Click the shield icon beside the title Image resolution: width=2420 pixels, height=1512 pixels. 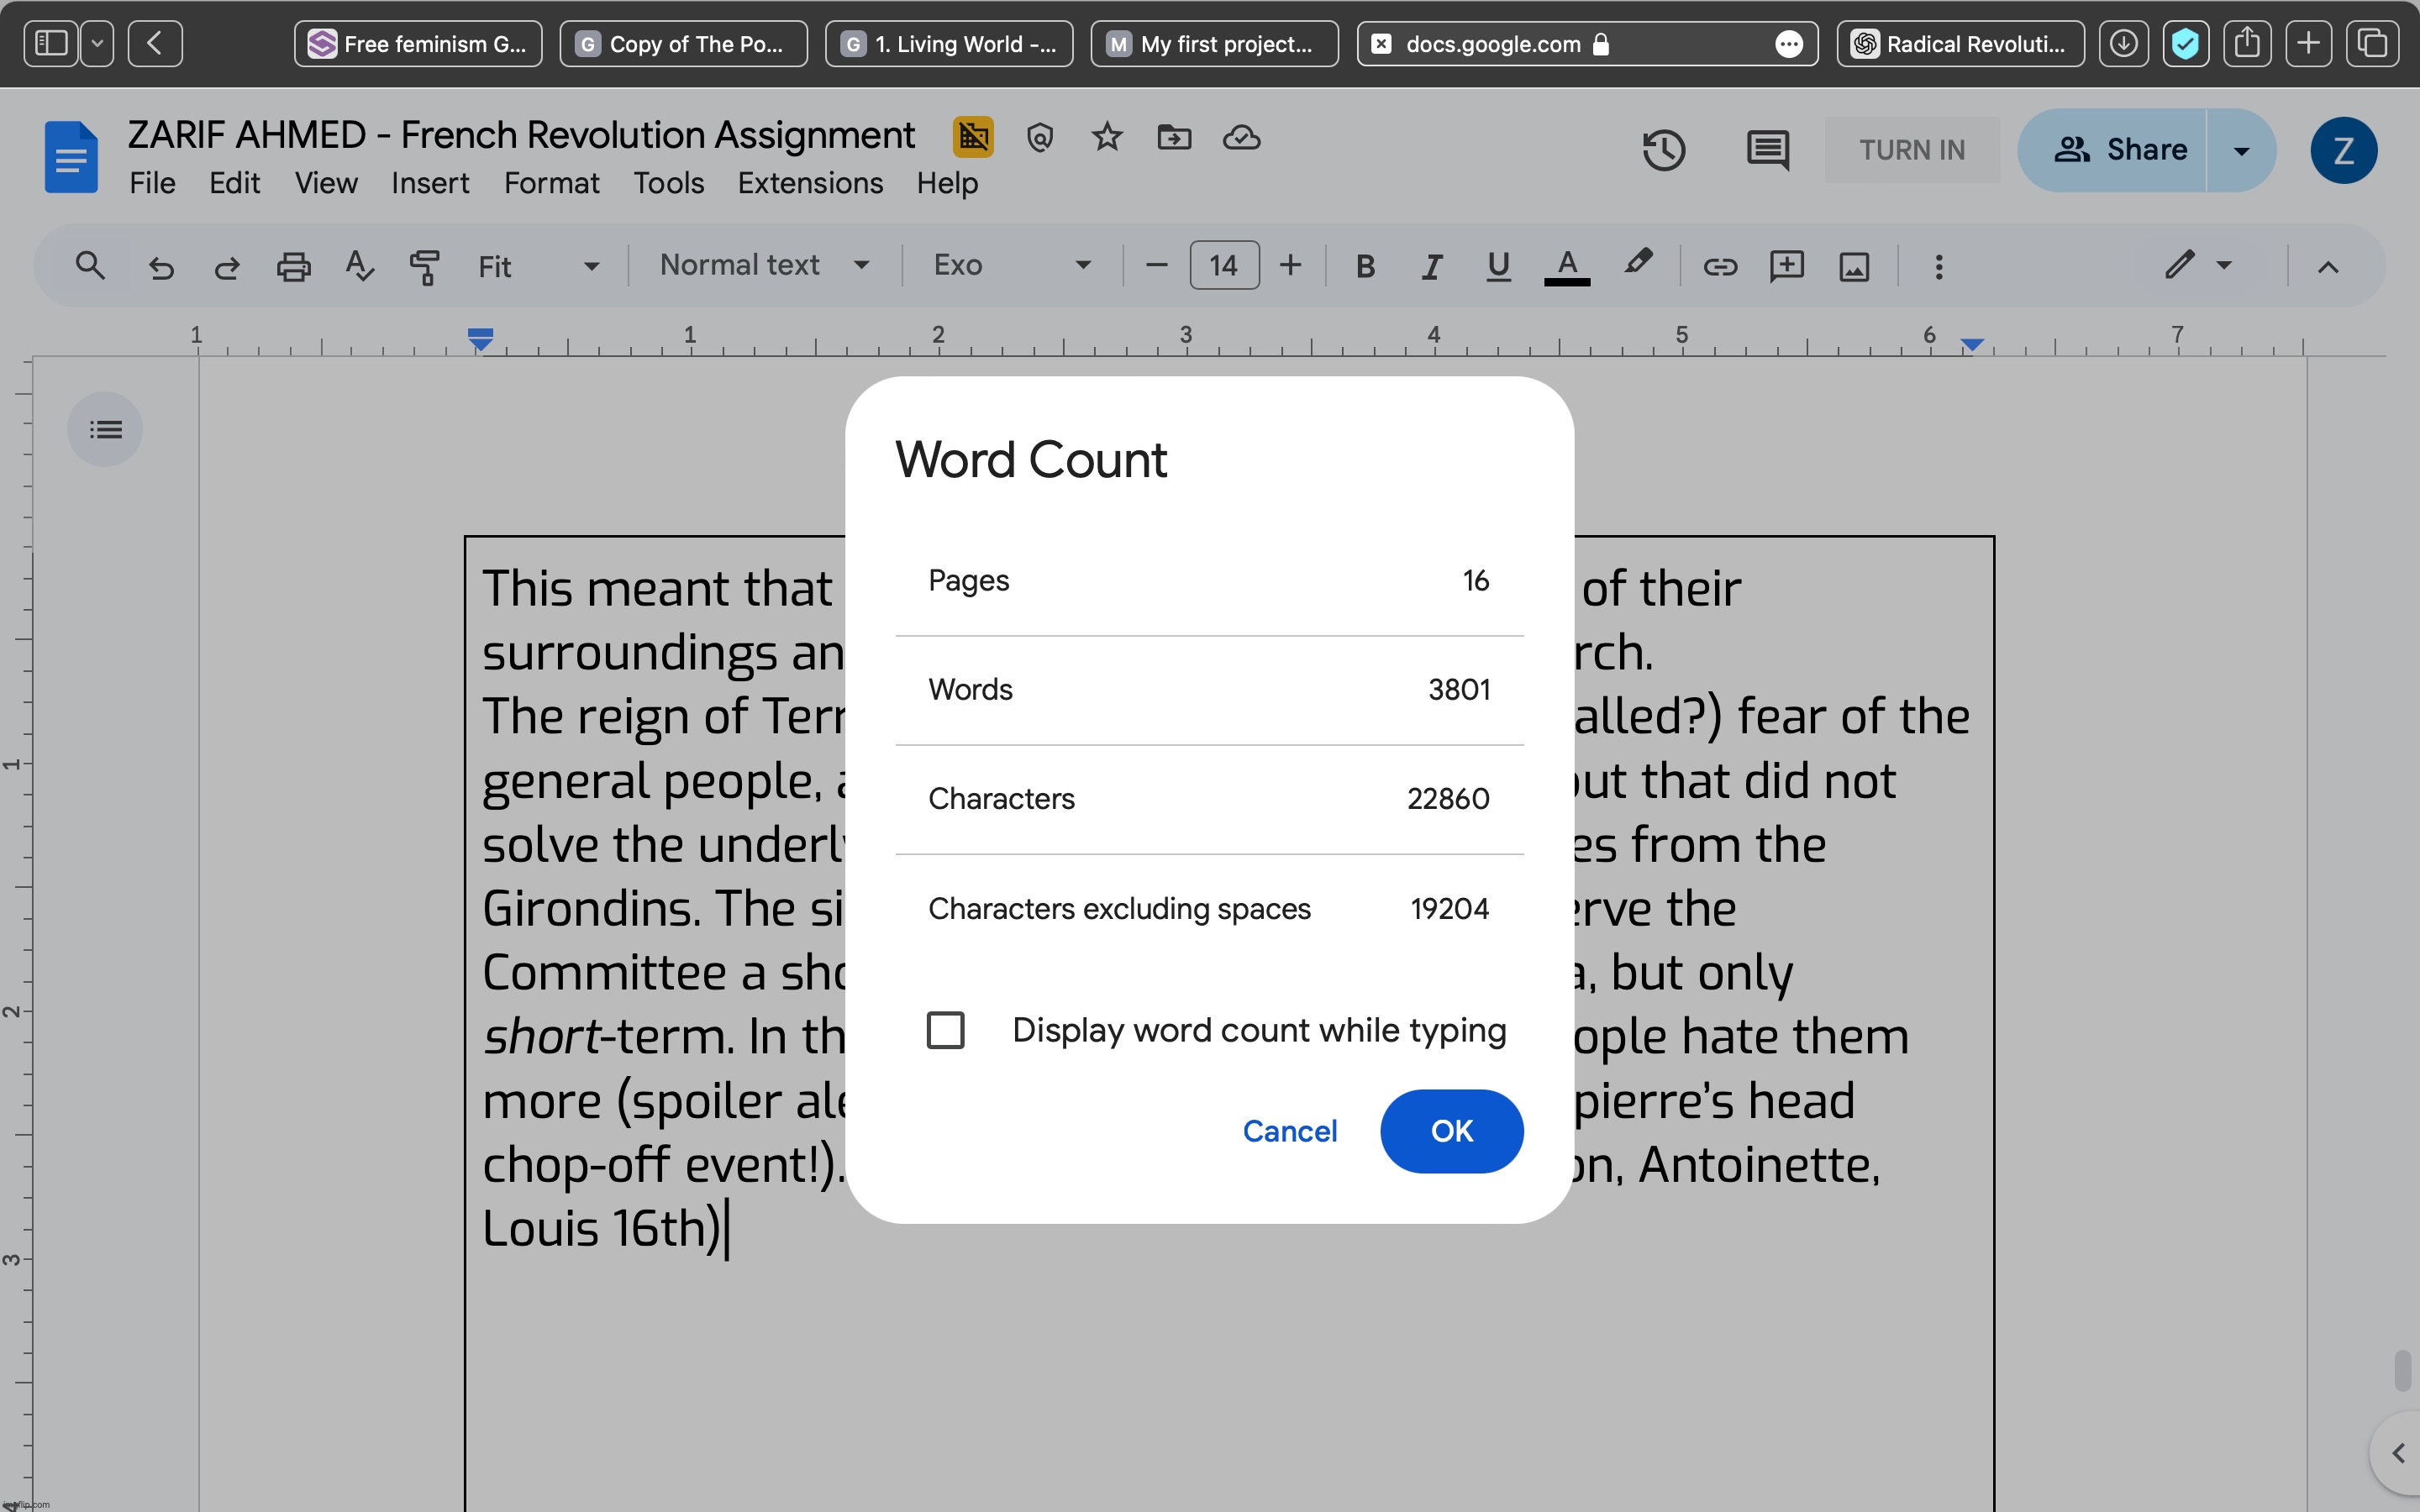(1040, 137)
